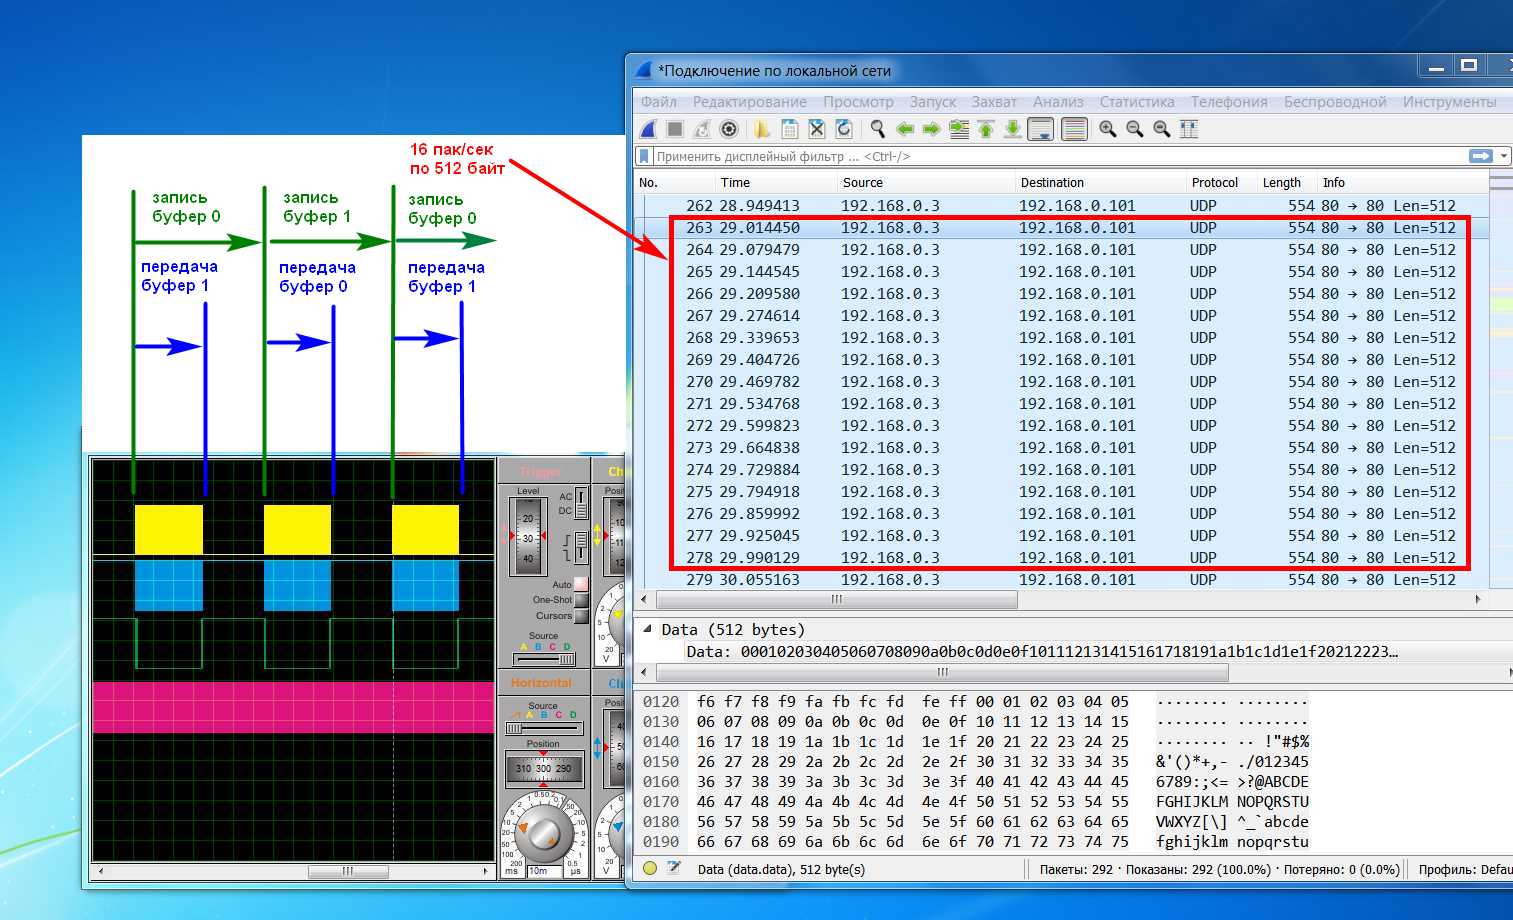The image size is (1513, 920).
Task: Save the capture file from the toolbar
Action: pyautogui.click(x=790, y=129)
